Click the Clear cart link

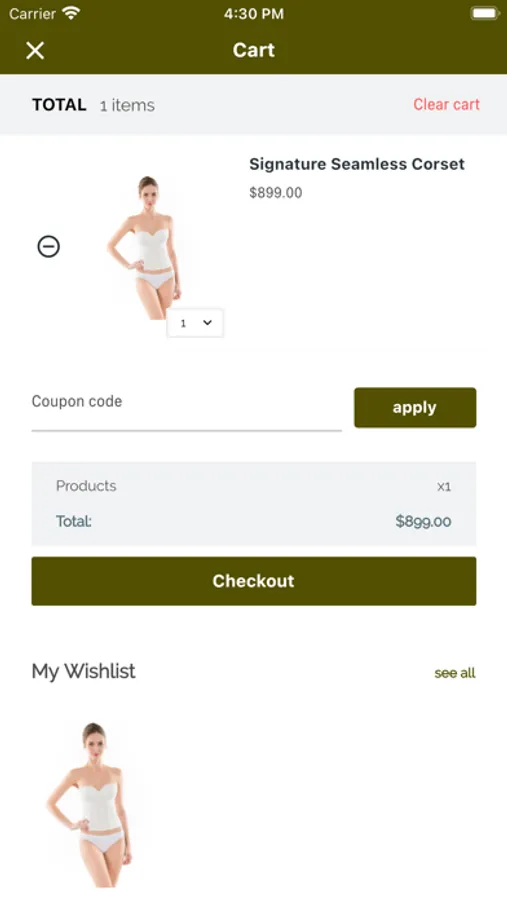(446, 104)
